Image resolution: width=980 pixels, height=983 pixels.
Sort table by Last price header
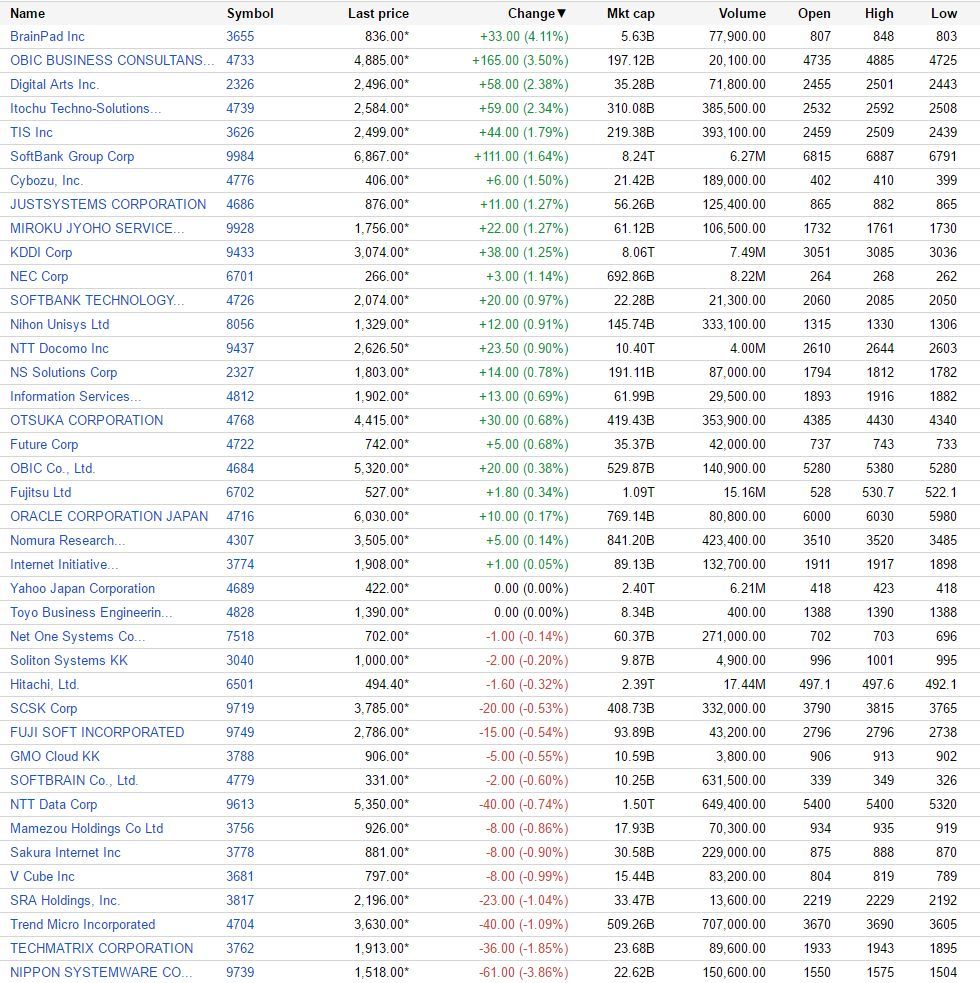[378, 13]
